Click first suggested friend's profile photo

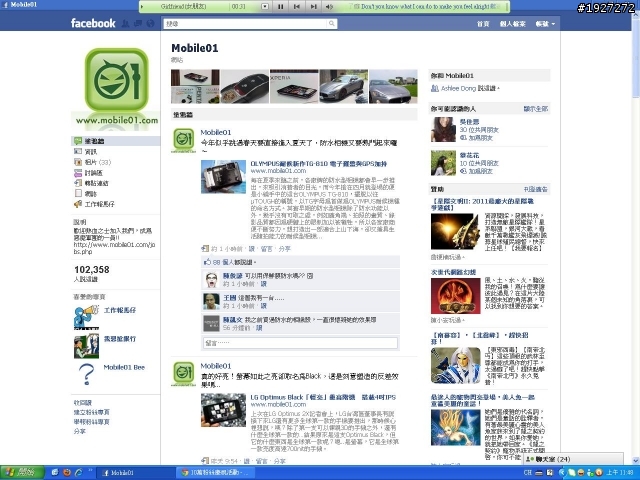pyautogui.click(x=443, y=129)
